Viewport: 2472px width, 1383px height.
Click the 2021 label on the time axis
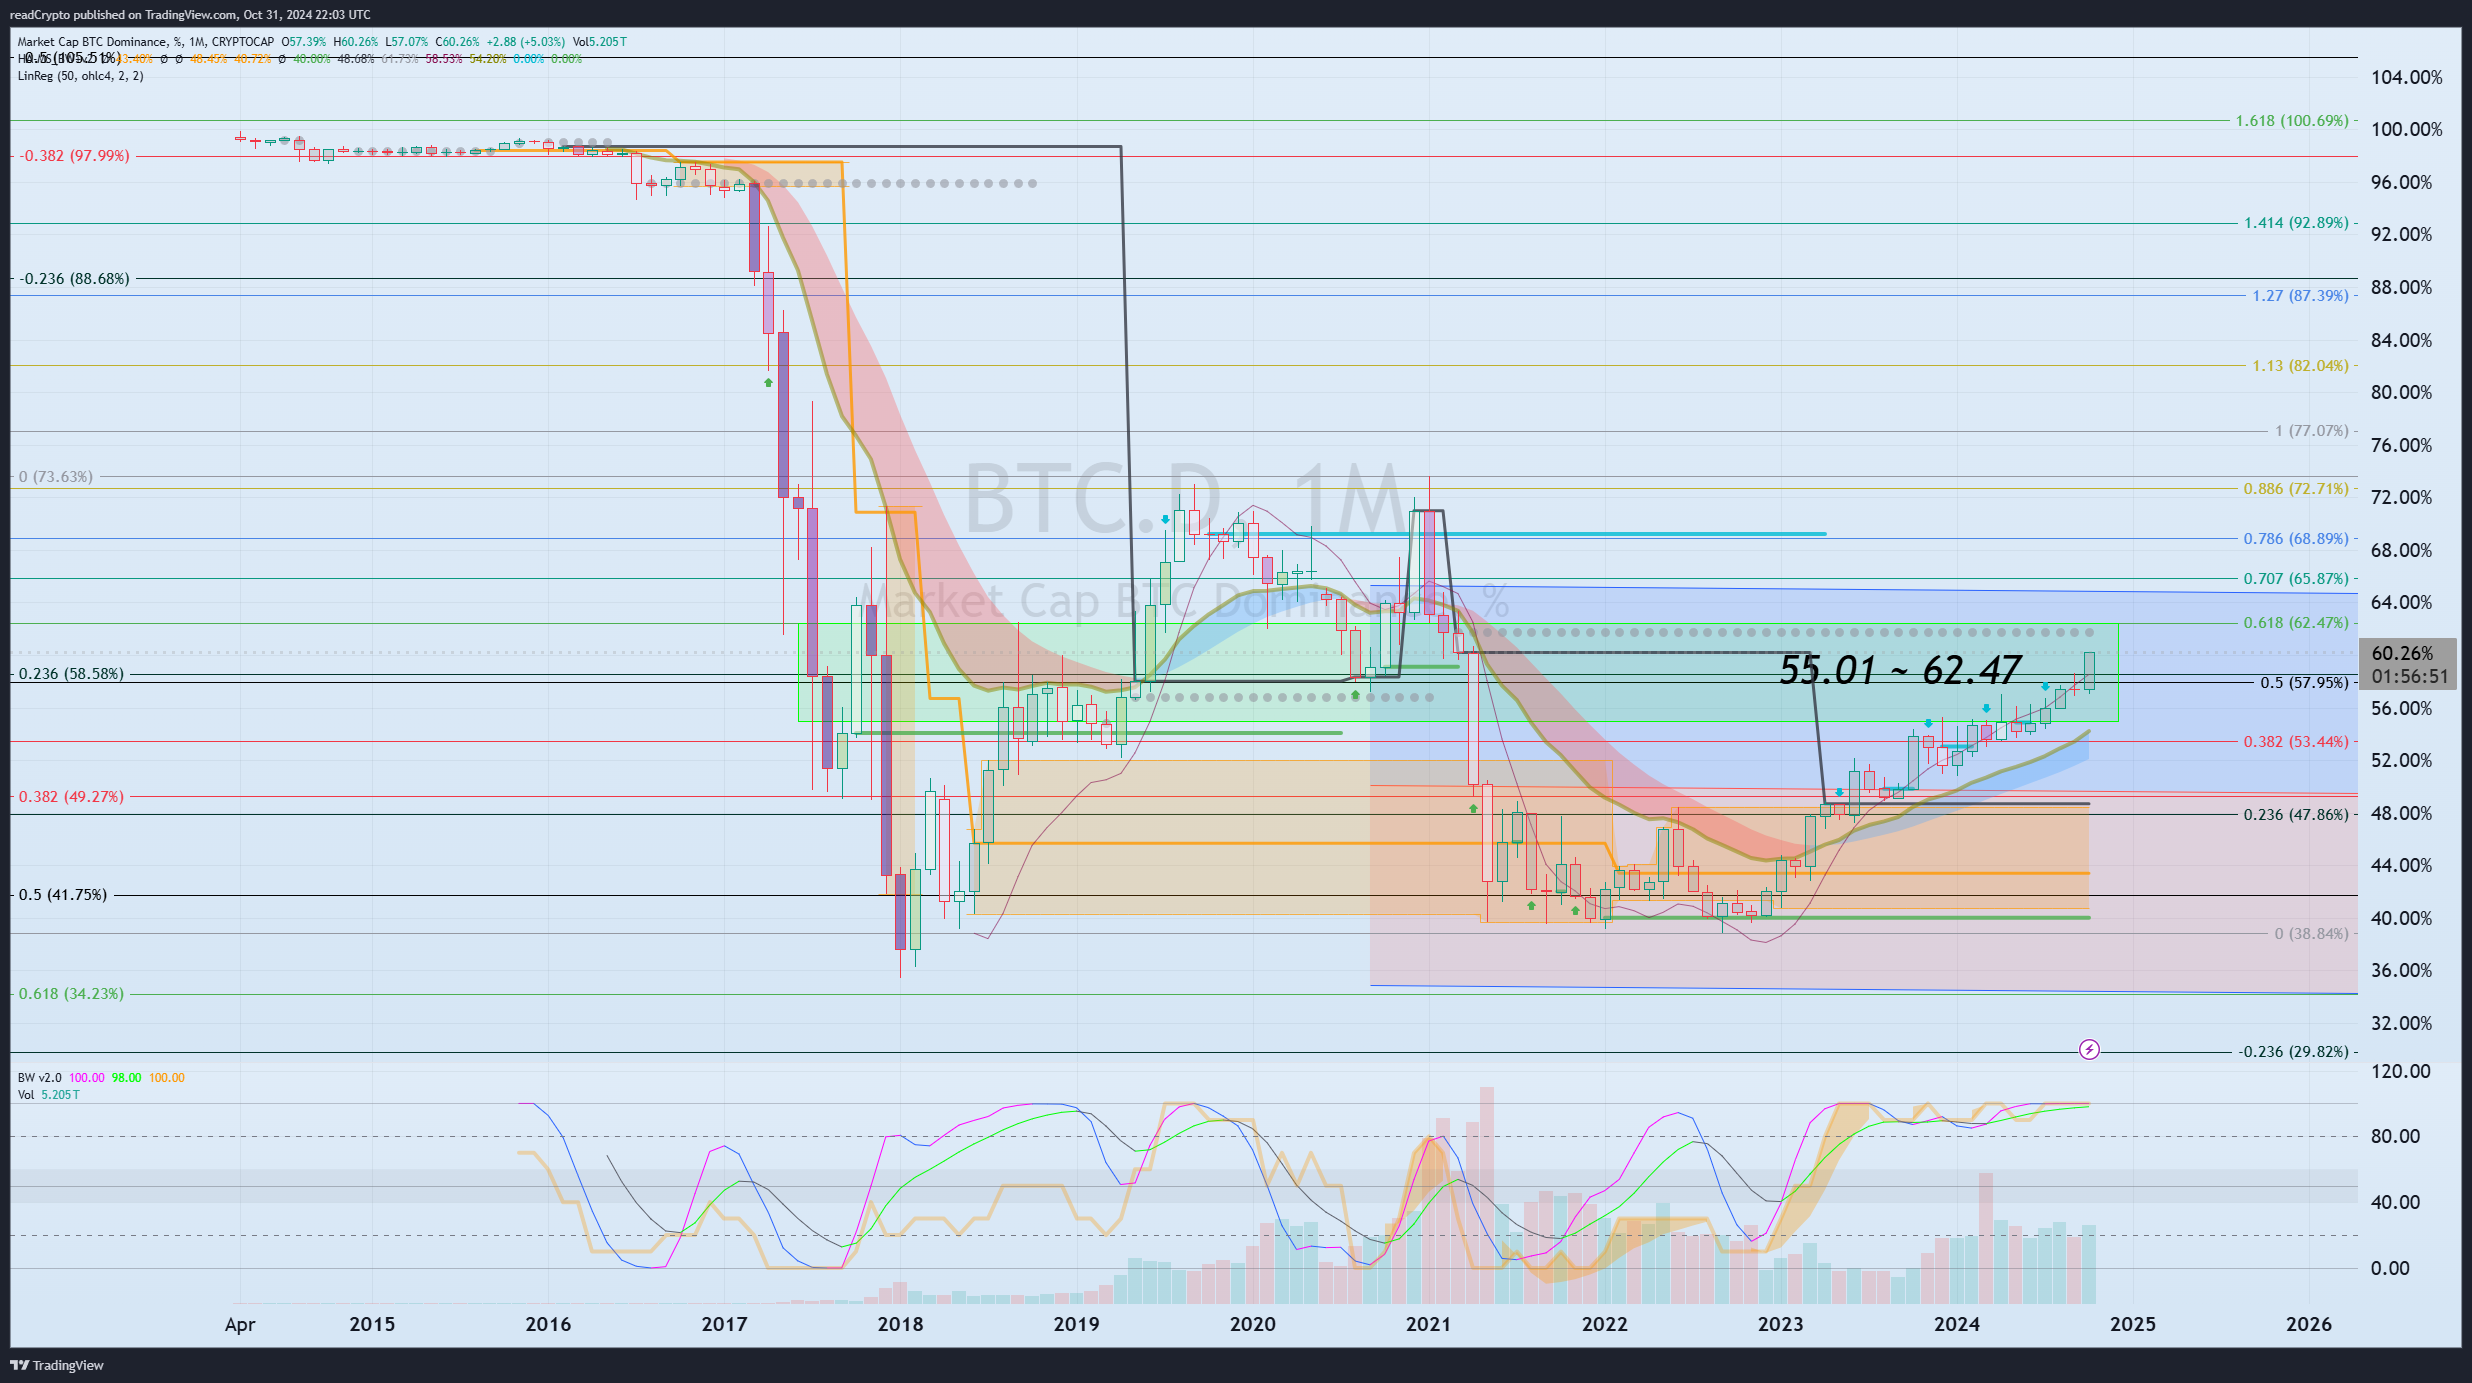pos(1428,1325)
